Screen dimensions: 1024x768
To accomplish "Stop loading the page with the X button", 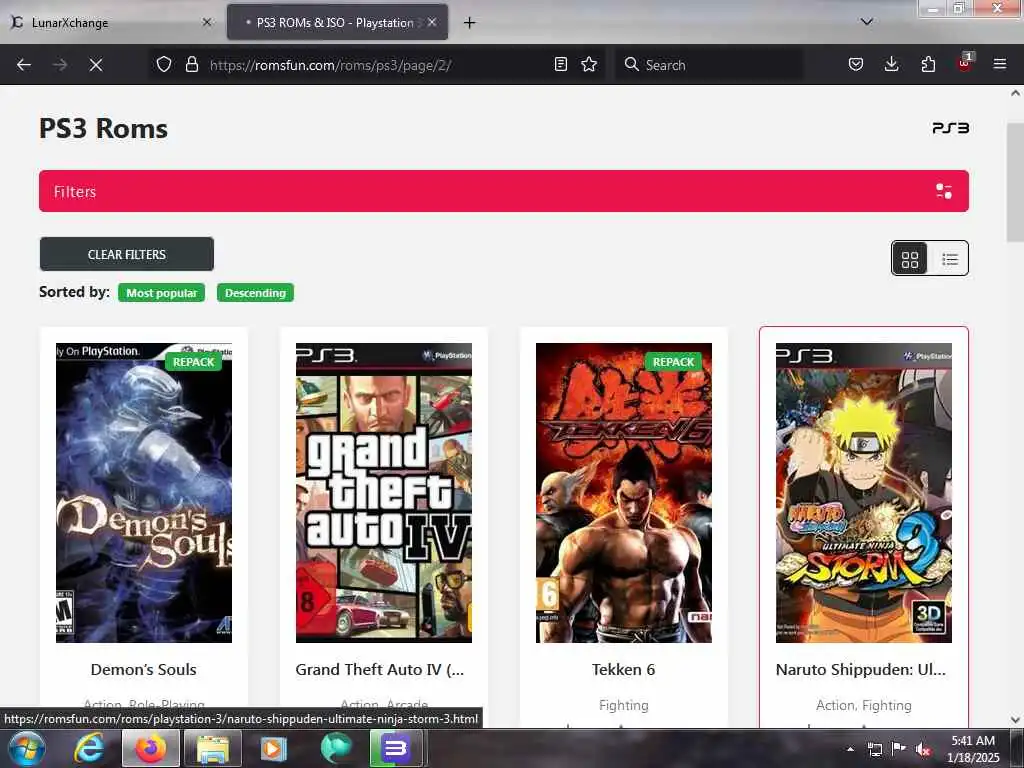I will [x=95, y=65].
